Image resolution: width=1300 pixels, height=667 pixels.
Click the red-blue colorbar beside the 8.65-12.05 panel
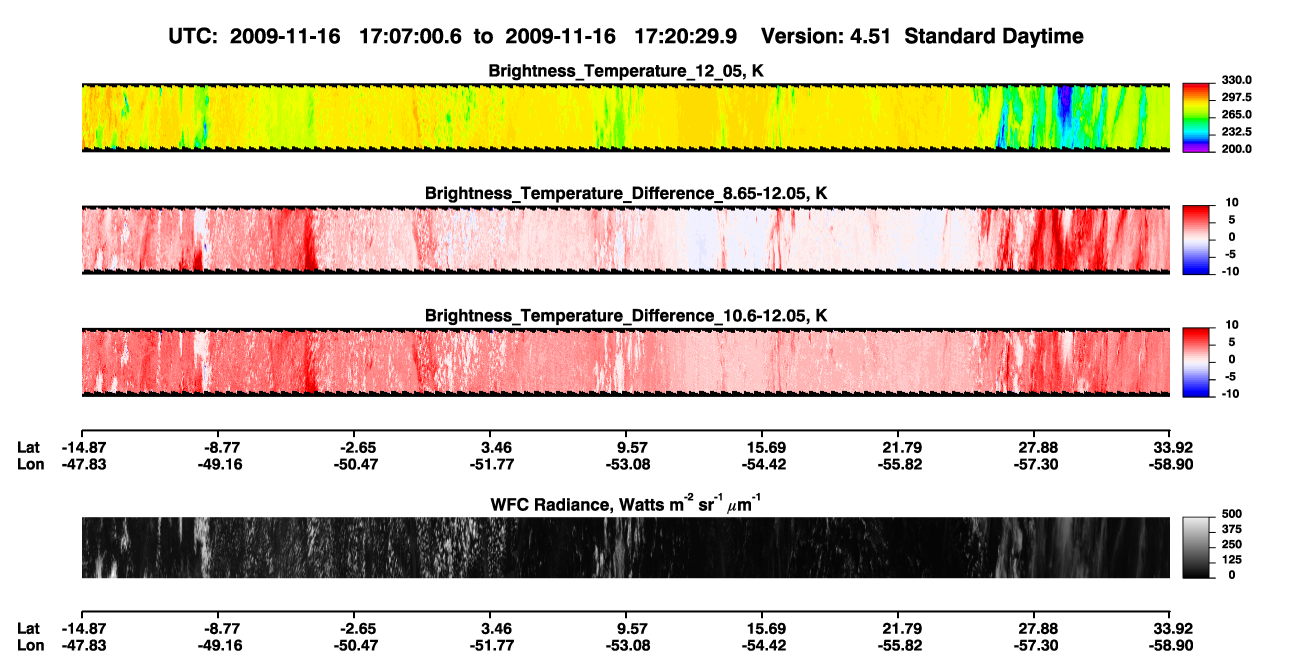1197,239
